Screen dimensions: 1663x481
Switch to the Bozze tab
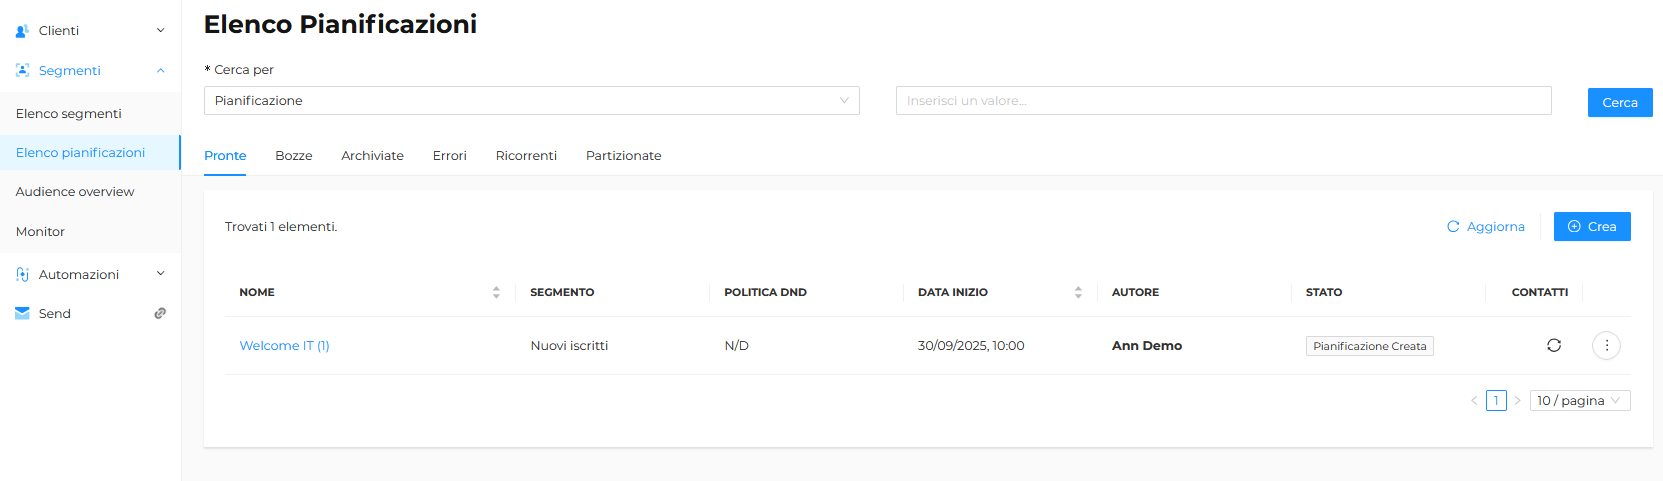[294, 155]
